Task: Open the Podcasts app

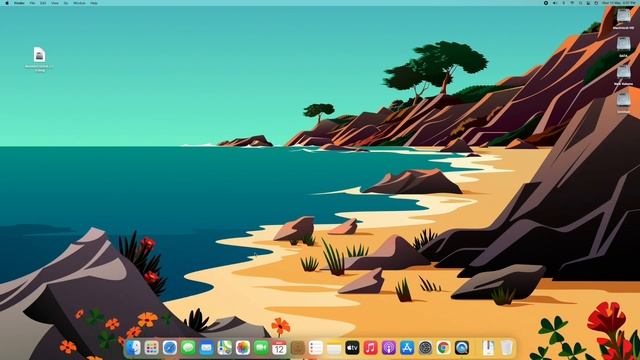Action: (x=389, y=348)
